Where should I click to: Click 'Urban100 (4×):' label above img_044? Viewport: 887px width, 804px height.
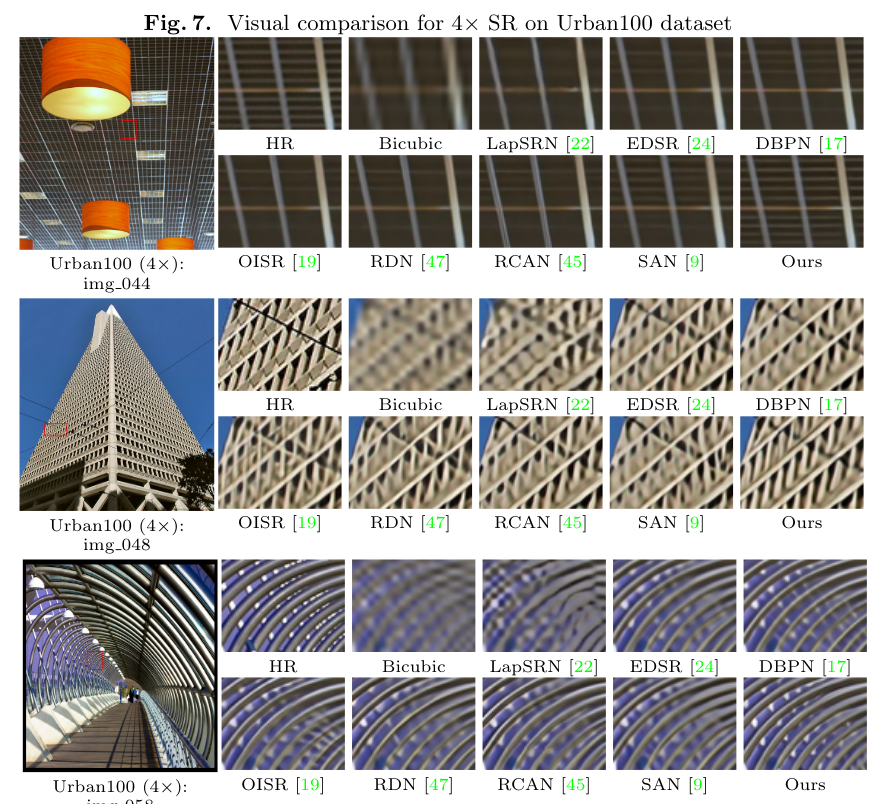[117, 264]
